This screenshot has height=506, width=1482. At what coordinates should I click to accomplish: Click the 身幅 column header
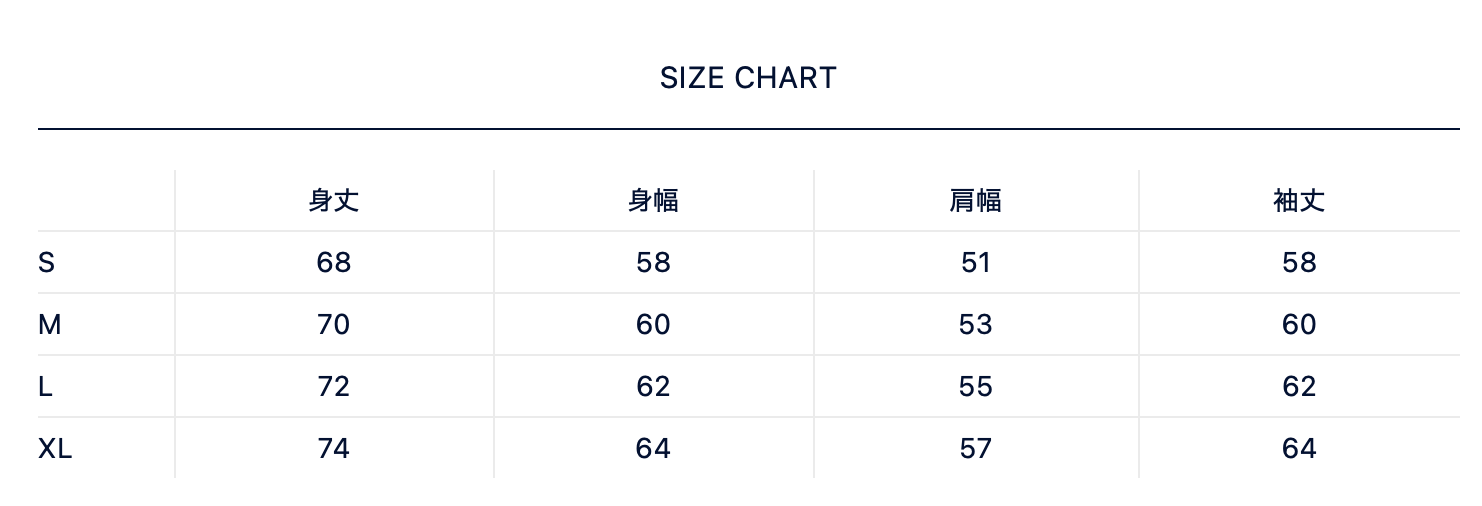click(653, 201)
